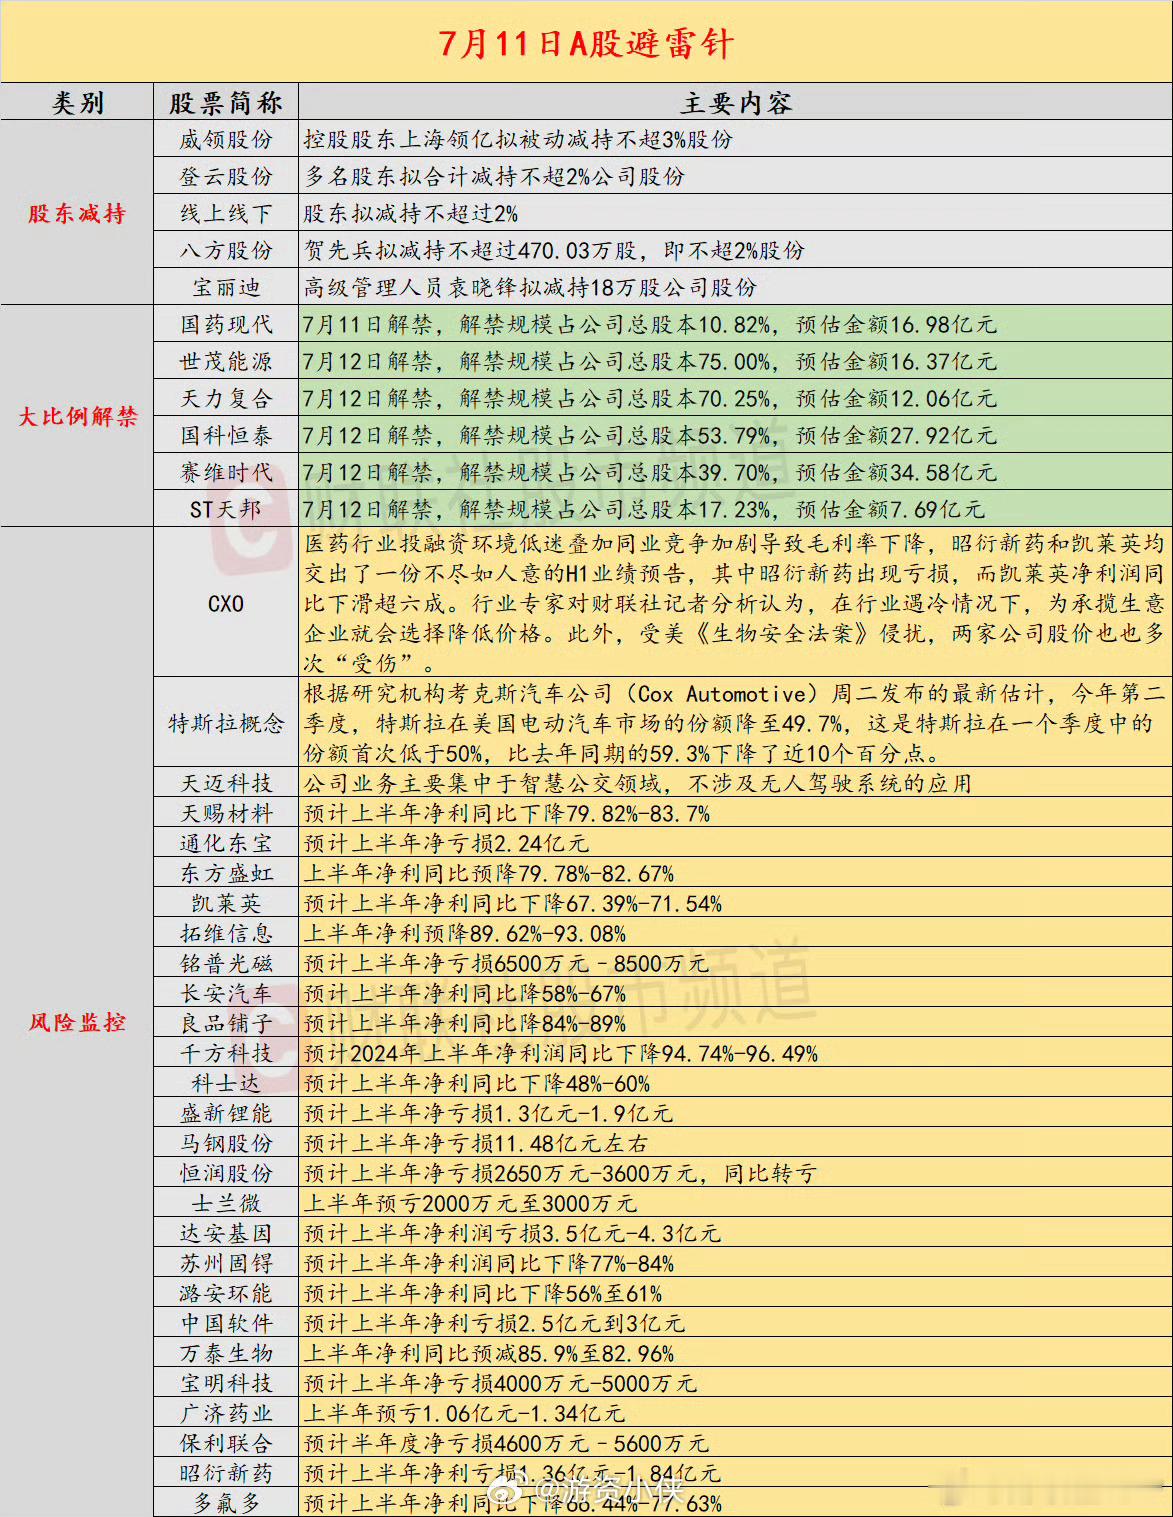Click the unlock row with '预估金额7.69亿元'
Screen dimensions: 1173x1517
735,510
